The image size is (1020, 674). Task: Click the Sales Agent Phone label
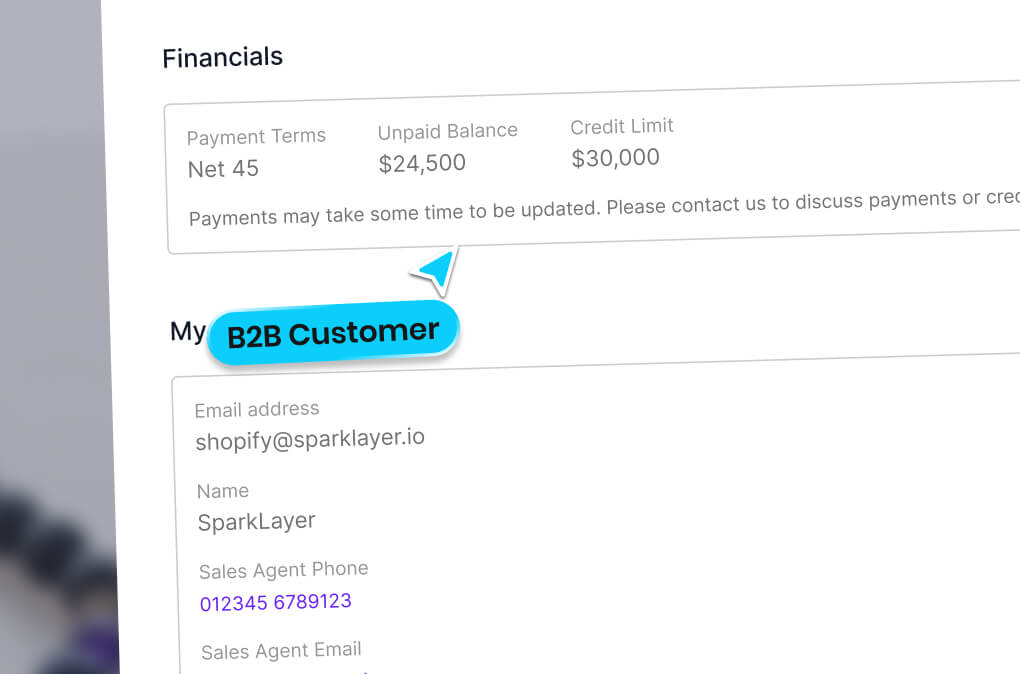283,570
